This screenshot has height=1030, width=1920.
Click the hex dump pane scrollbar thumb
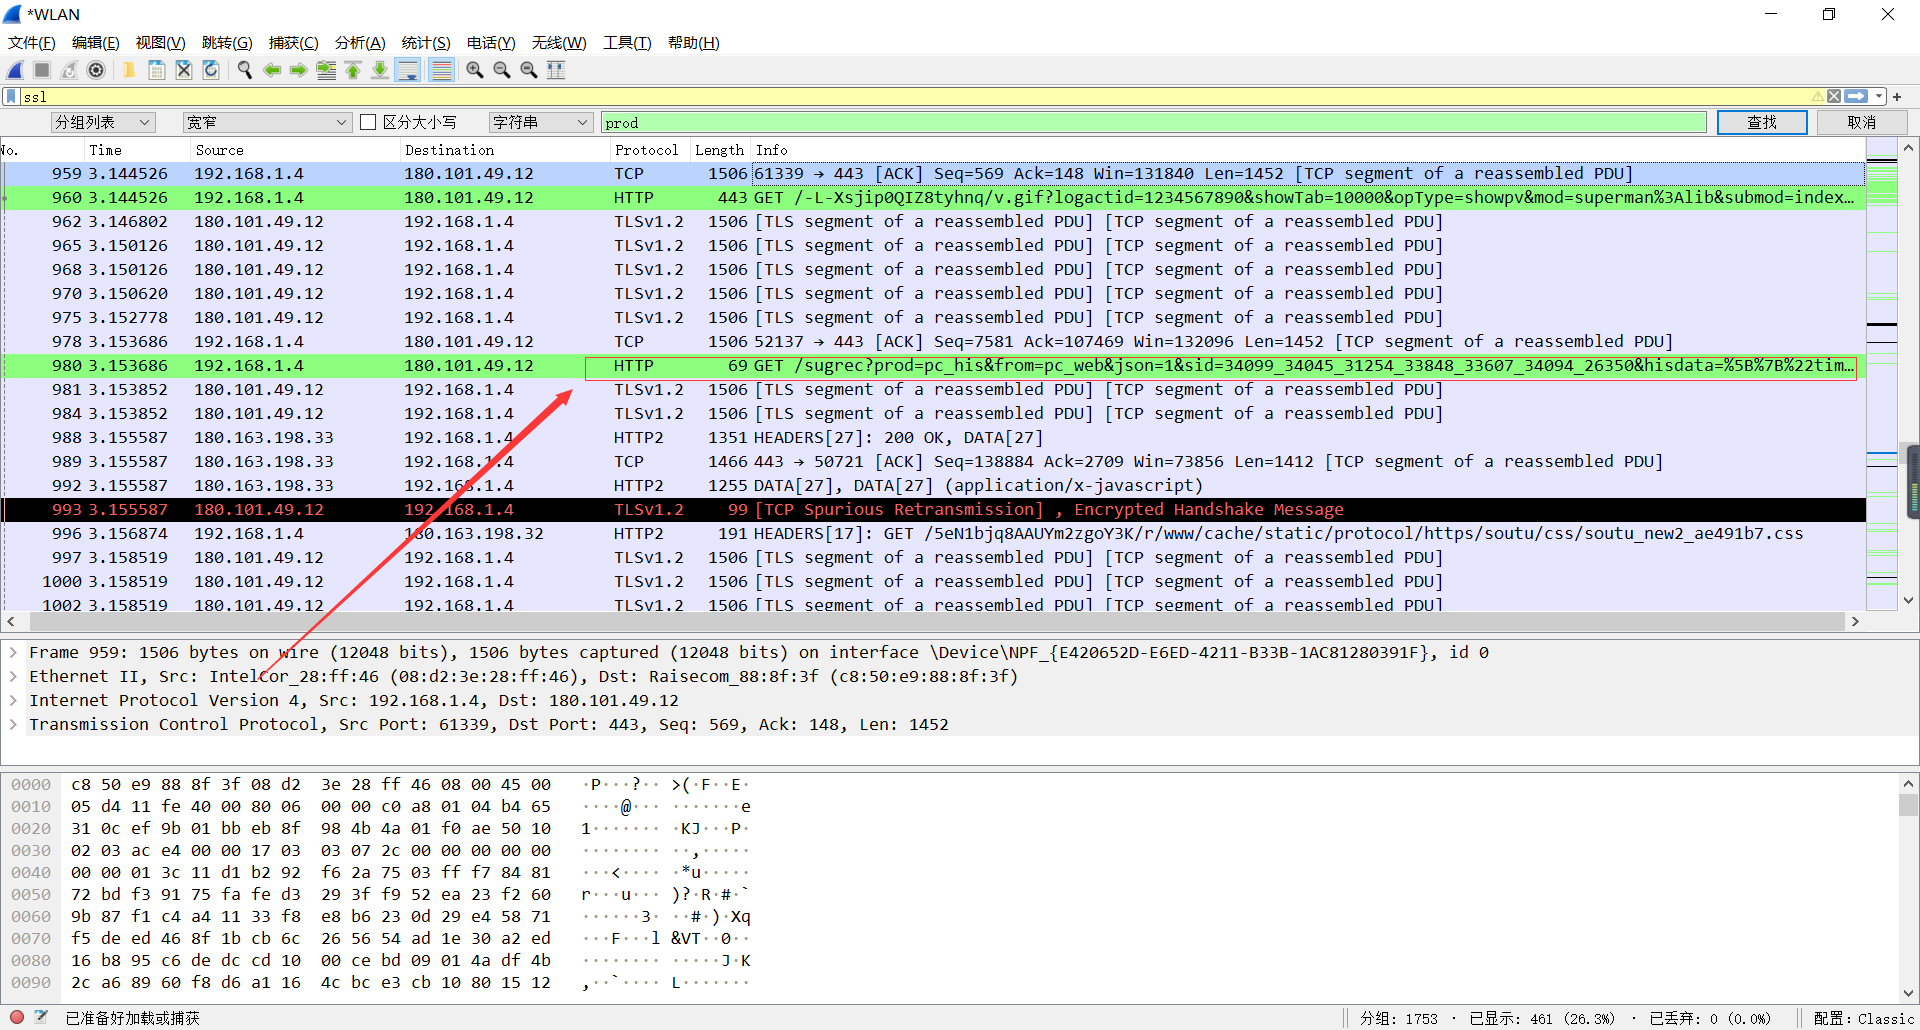point(1908,804)
